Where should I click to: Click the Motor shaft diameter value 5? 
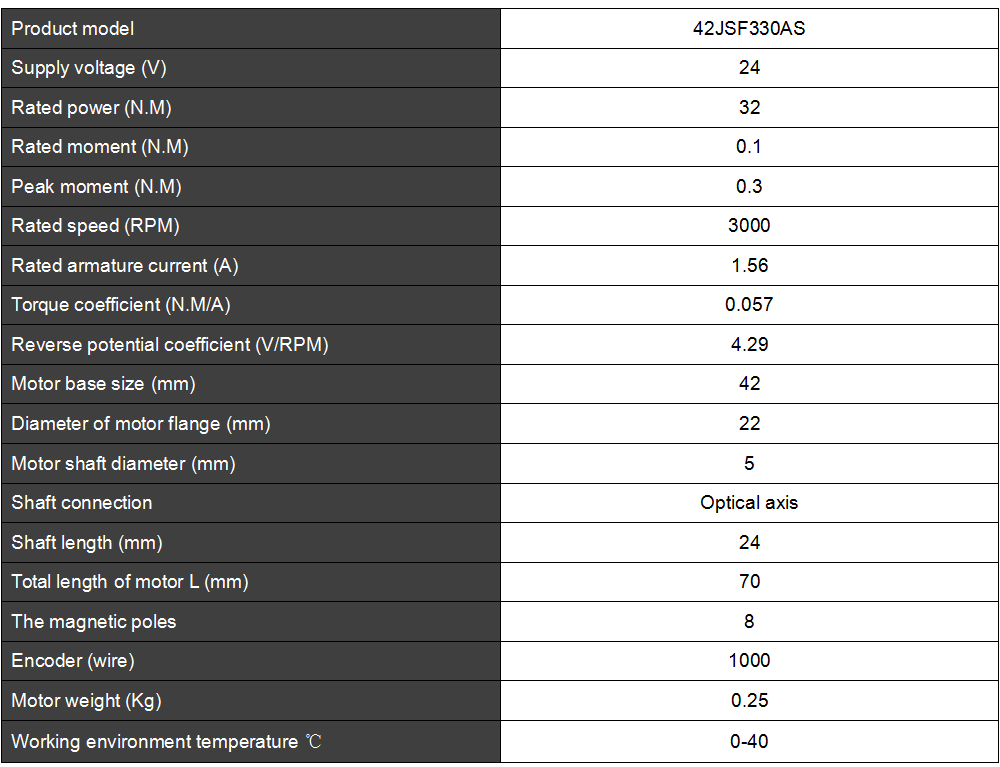749,464
